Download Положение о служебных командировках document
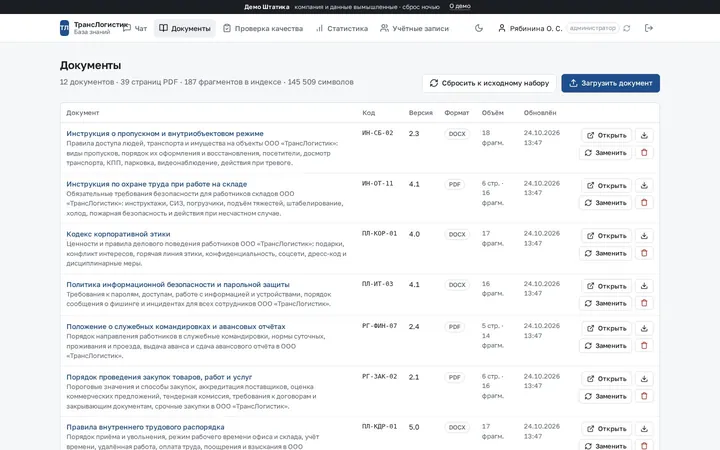Screen dimensions: 720x450 [644, 328]
